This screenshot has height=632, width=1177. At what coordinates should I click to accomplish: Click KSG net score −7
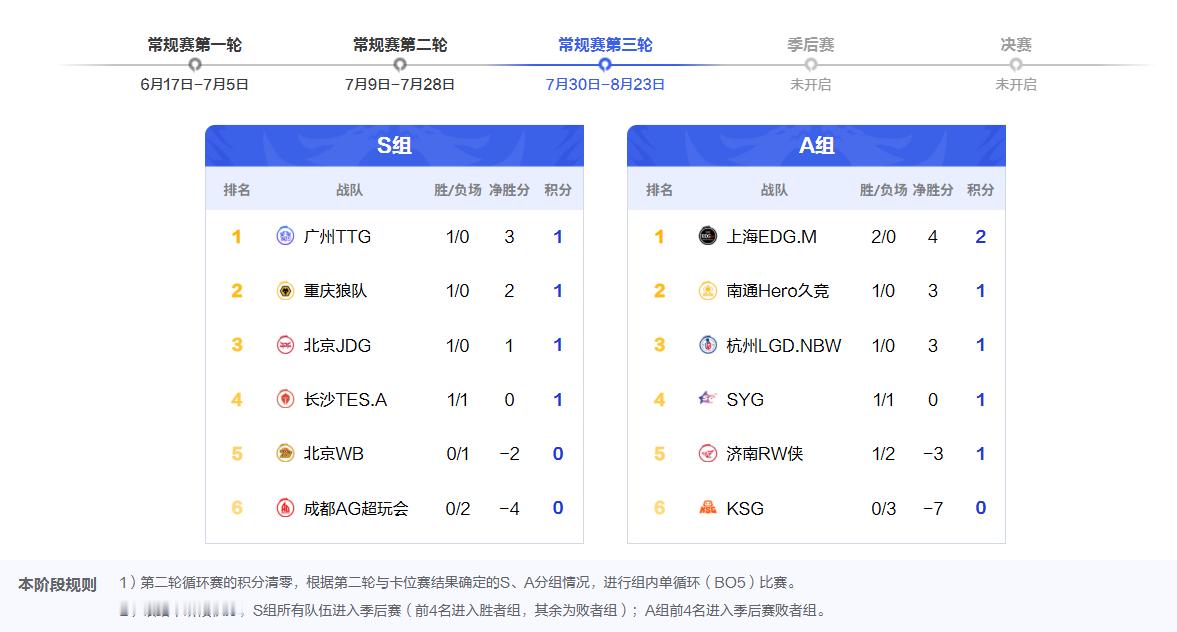933,508
